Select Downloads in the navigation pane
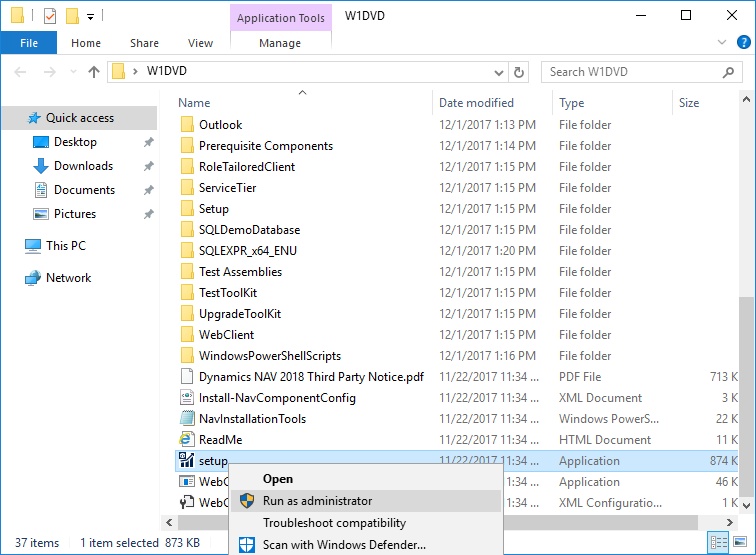 [83, 166]
